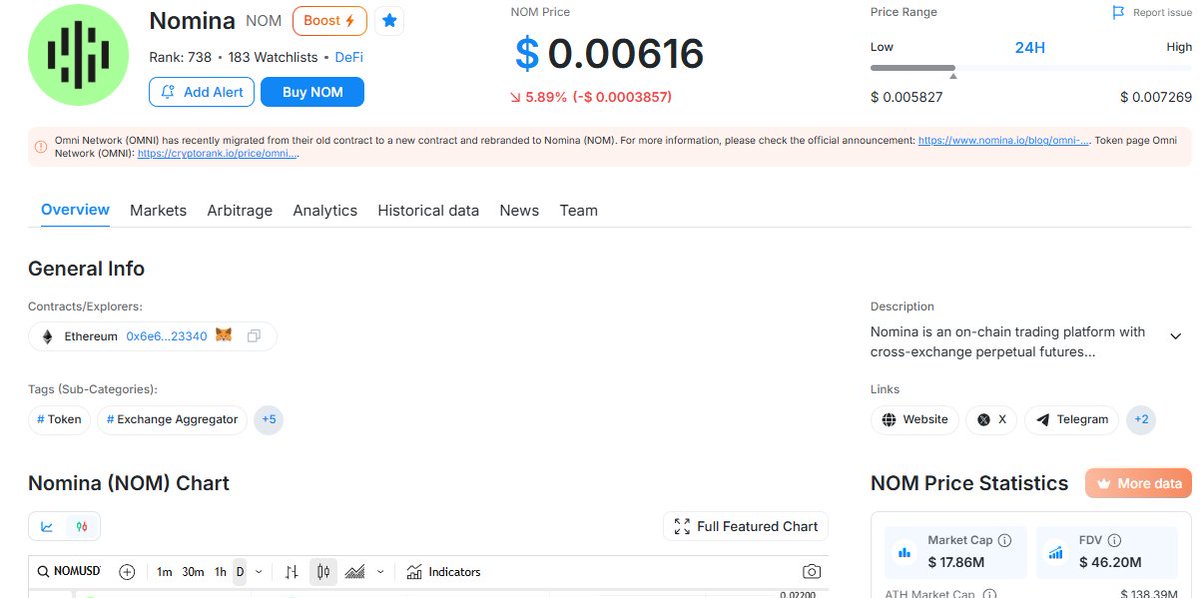The width and height of the screenshot is (1200, 598).
Task: Open contract address 0x6e6...23340 link
Action: point(167,337)
